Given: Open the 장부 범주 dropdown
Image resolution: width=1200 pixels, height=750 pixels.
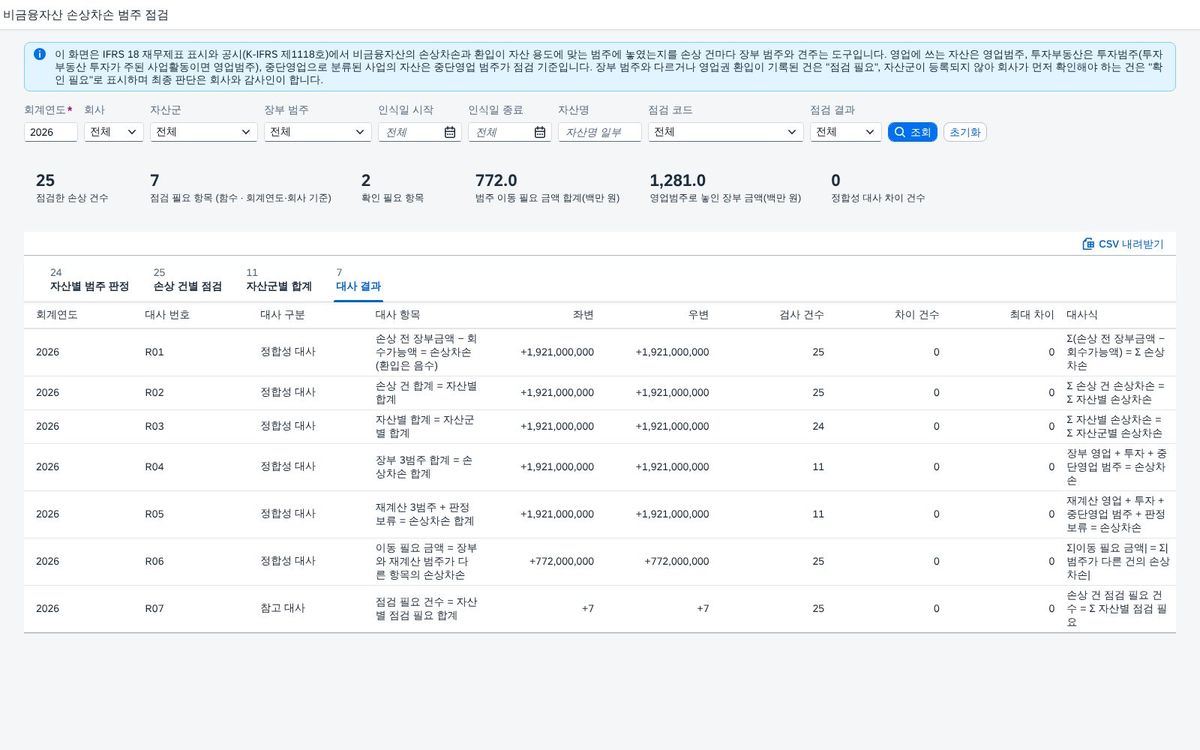Looking at the screenshot, I should pos(318,132).
